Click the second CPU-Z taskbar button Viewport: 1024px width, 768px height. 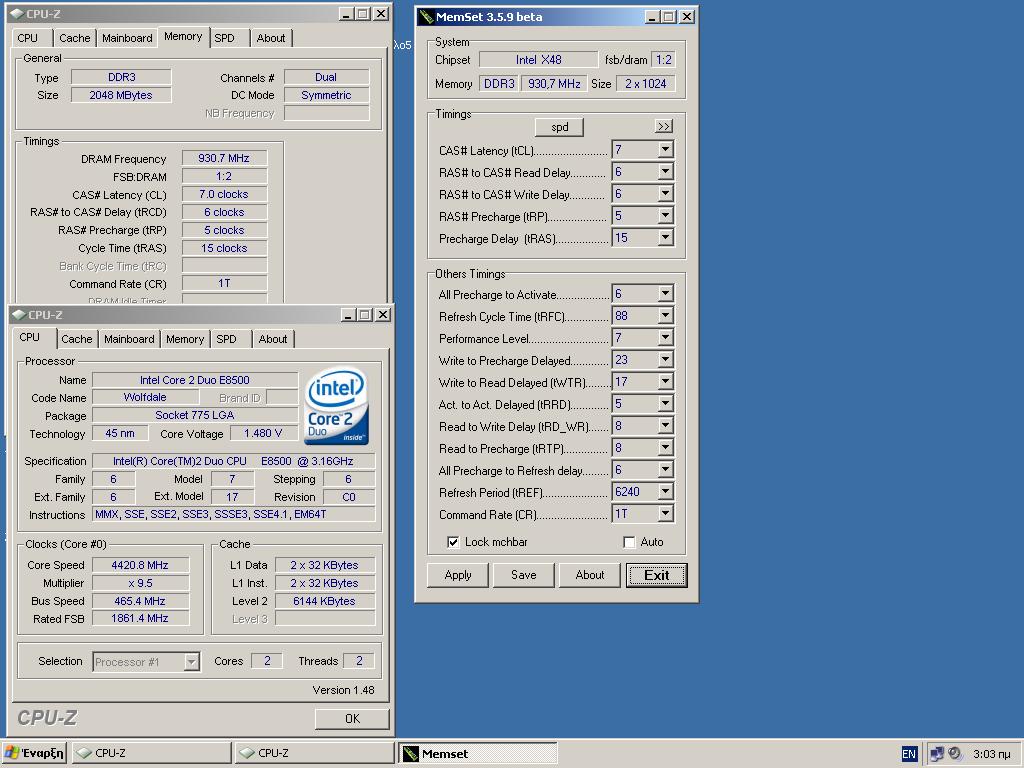(314, 753)
